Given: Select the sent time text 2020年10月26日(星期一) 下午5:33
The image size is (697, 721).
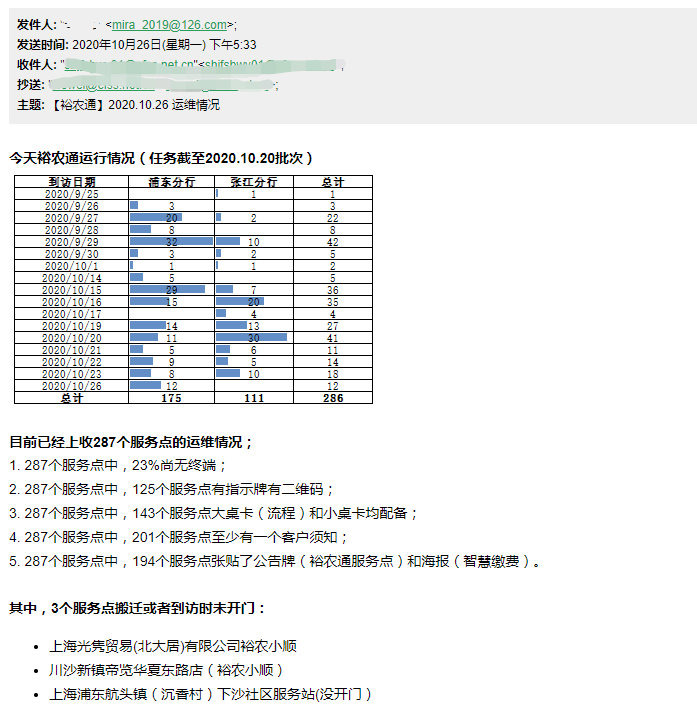Looking at the screenshot, I should click(x=164, y=45).
